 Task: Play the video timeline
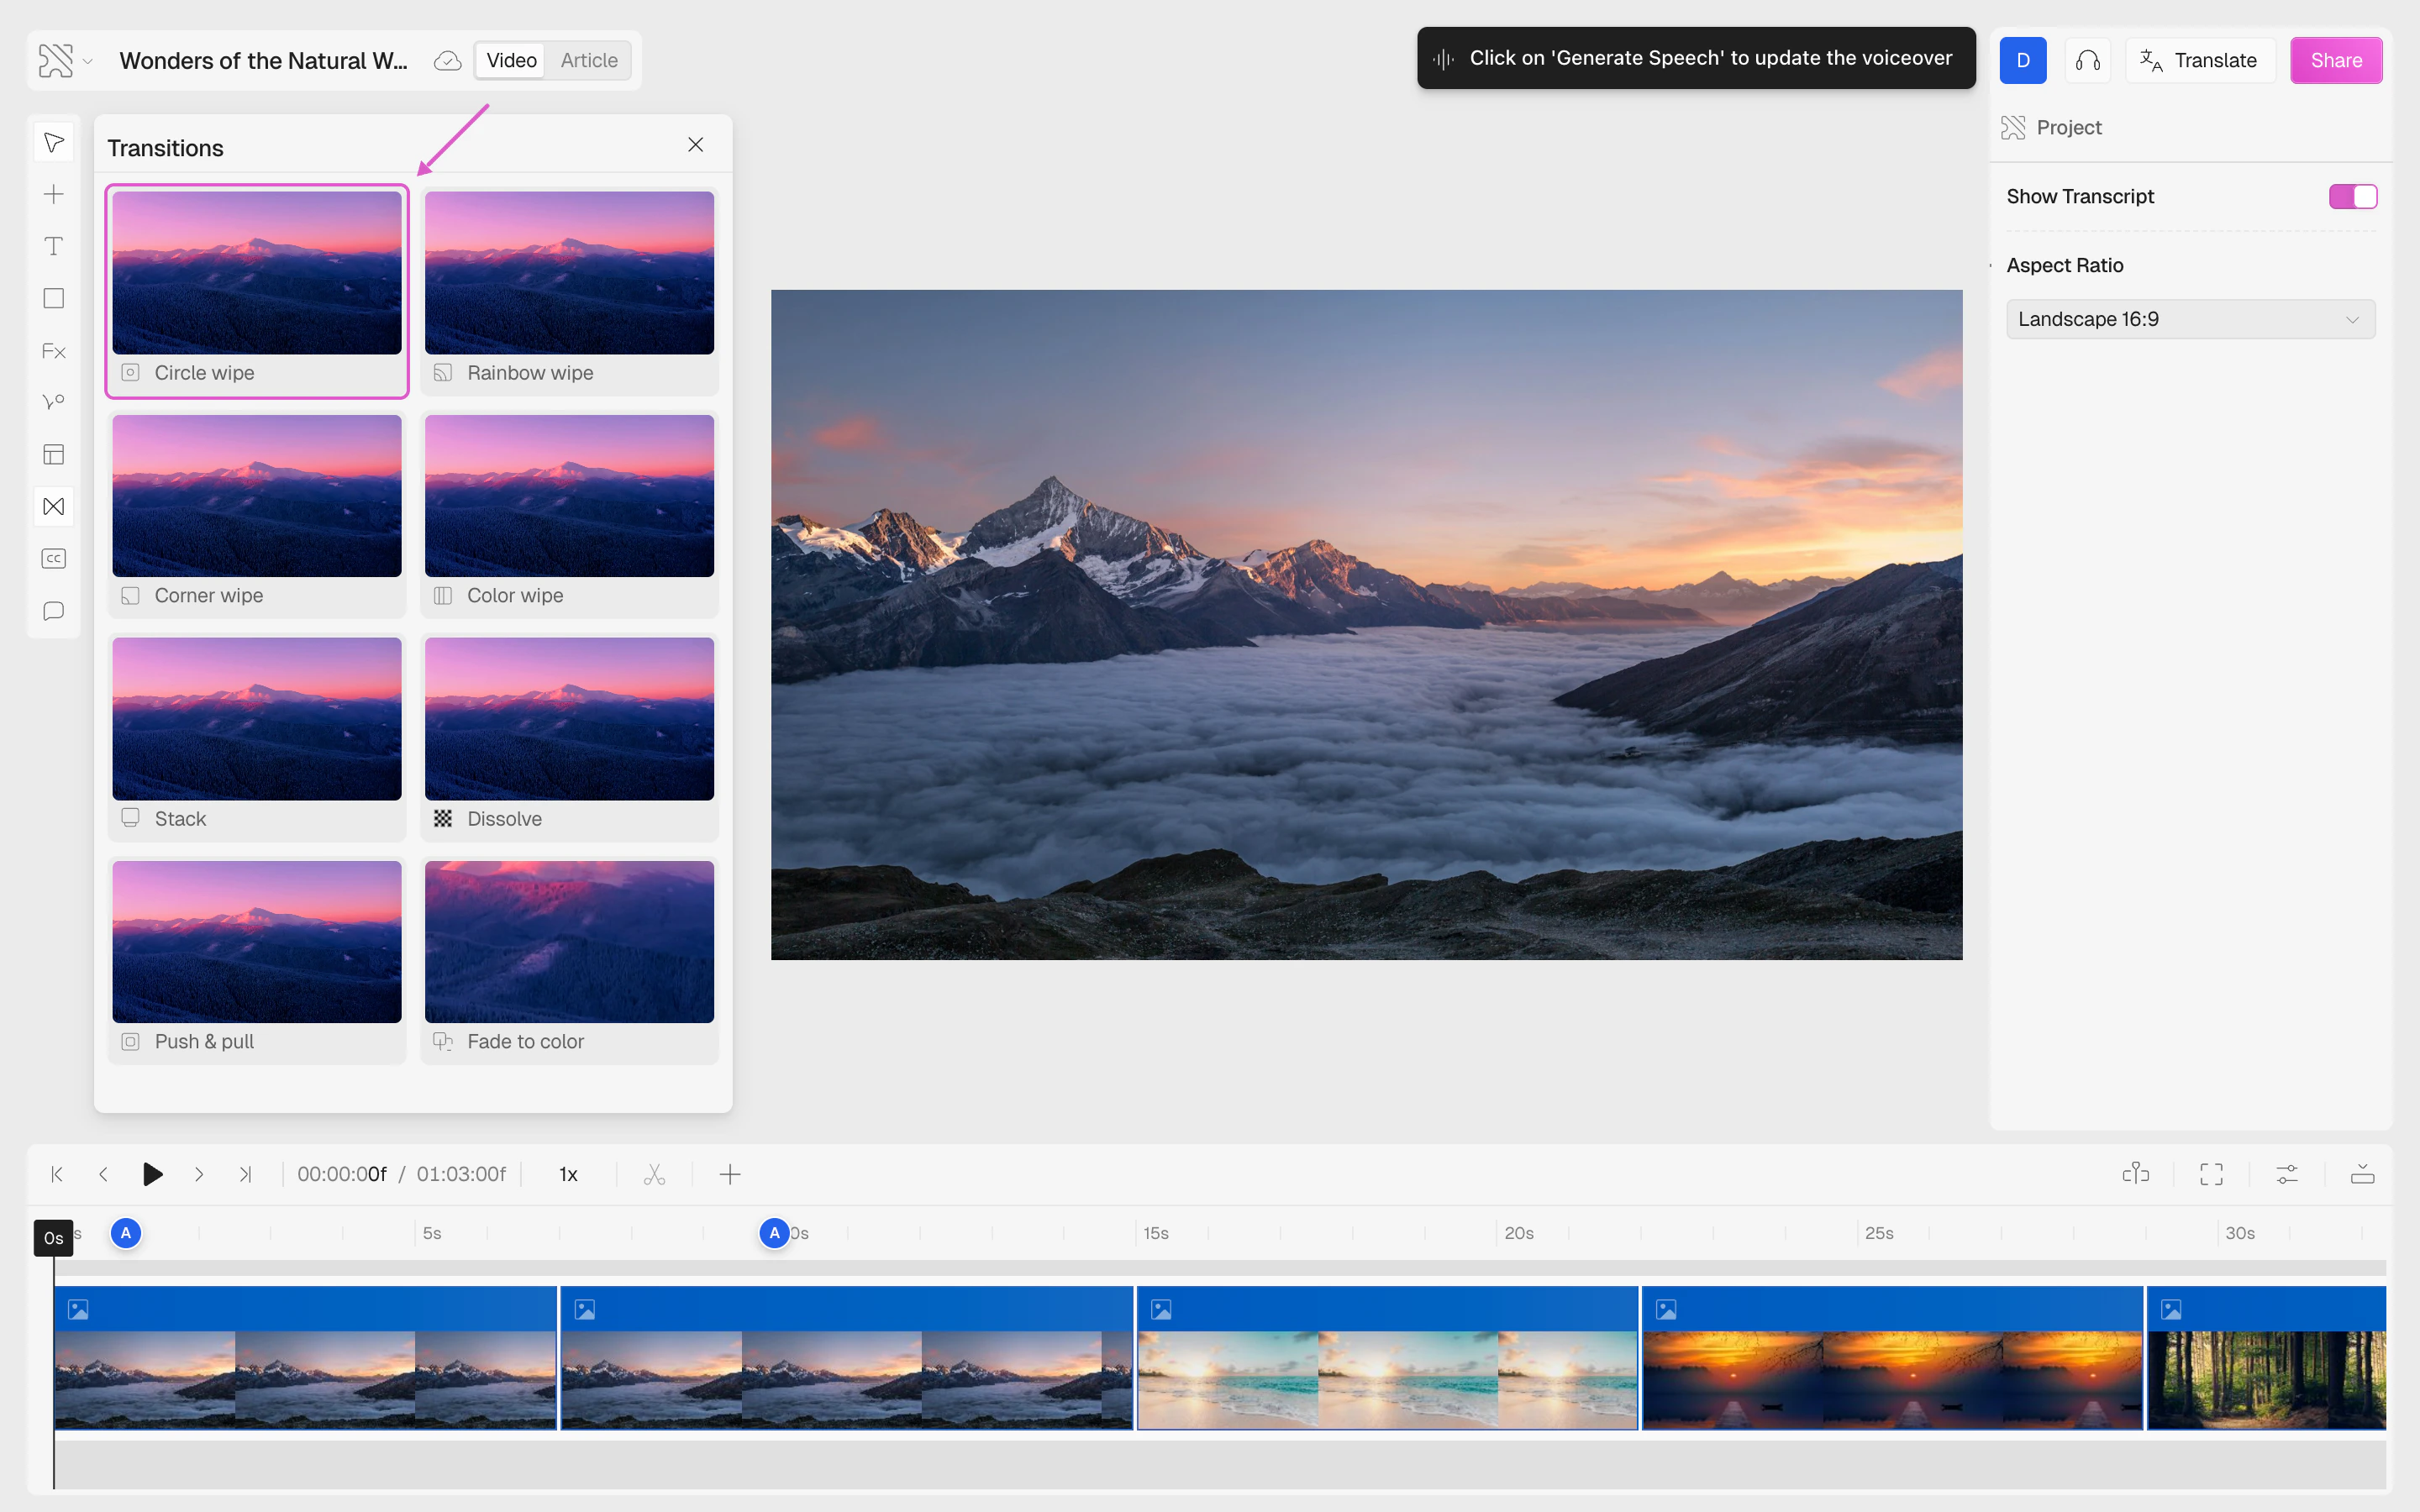[152, 1174]
